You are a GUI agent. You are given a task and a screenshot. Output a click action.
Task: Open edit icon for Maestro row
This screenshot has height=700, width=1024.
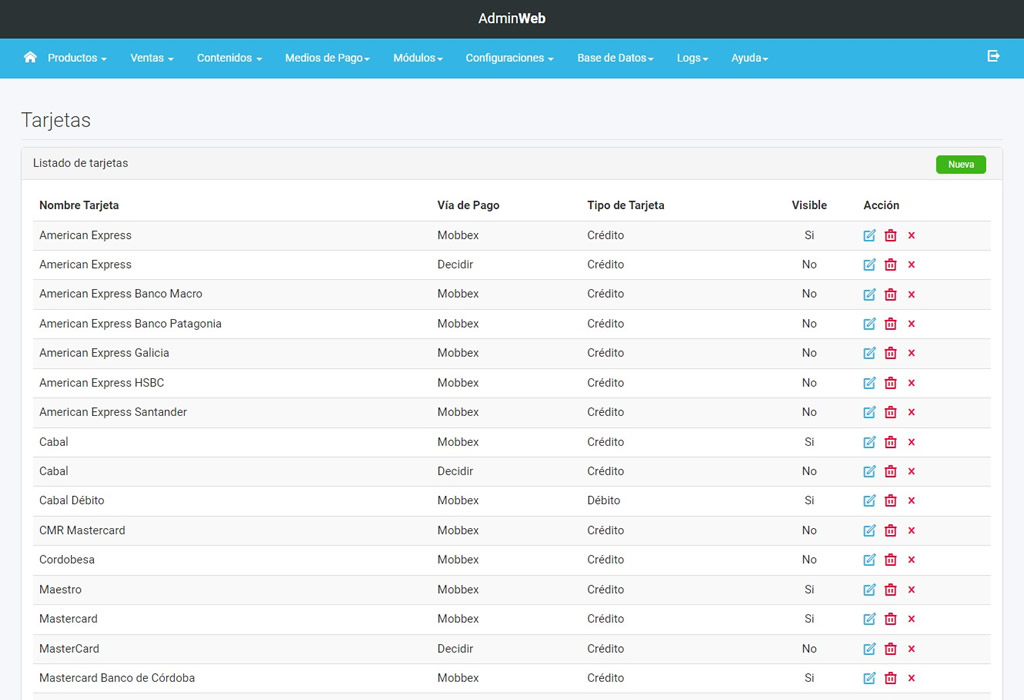click(869, 590)
